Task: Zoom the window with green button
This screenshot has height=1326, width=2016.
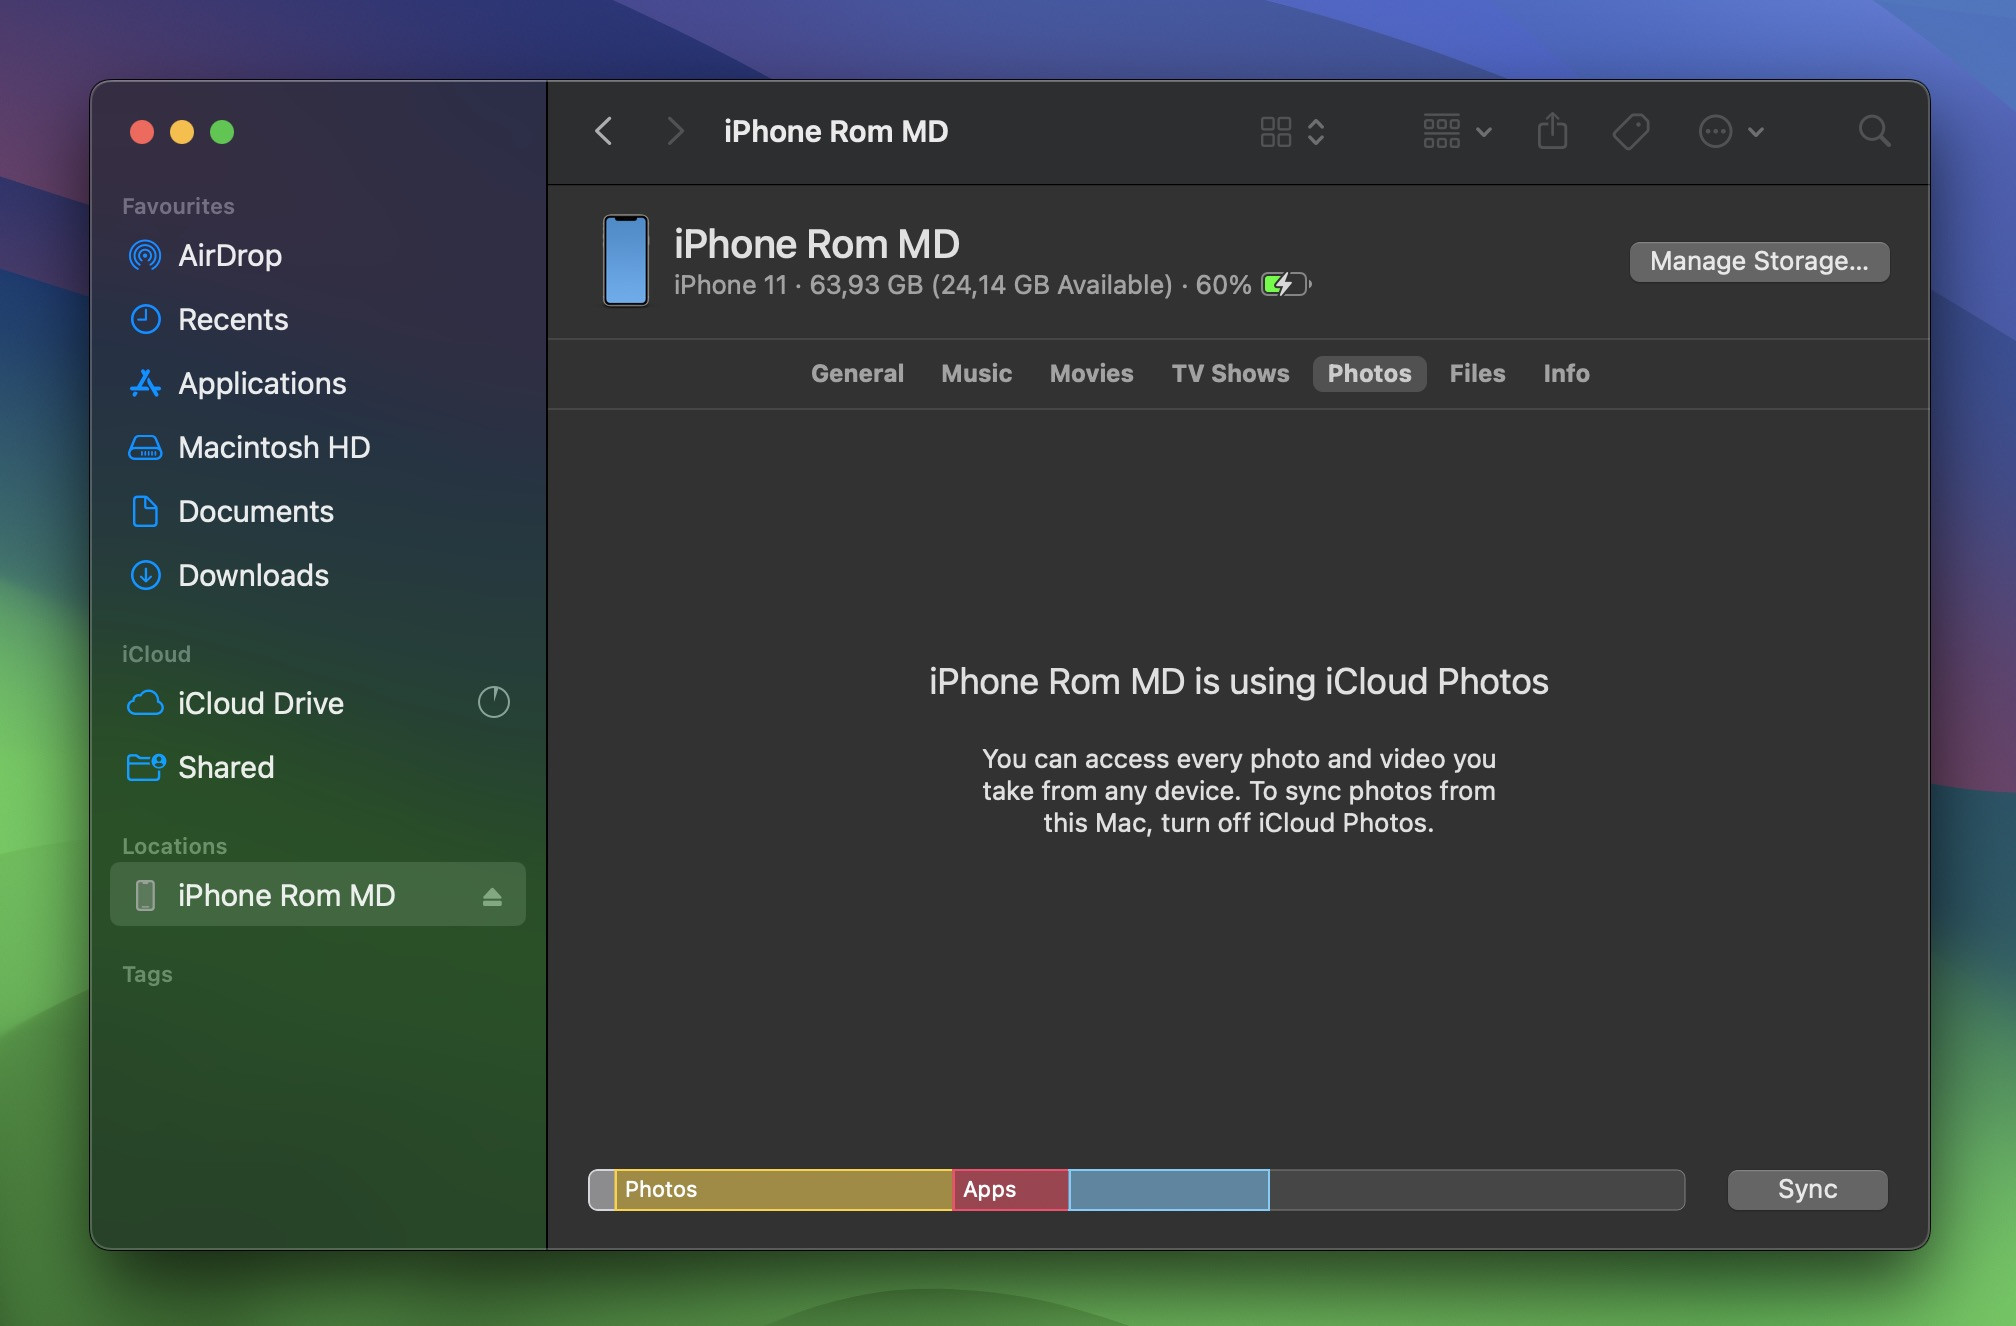Action: click(222, 132)
